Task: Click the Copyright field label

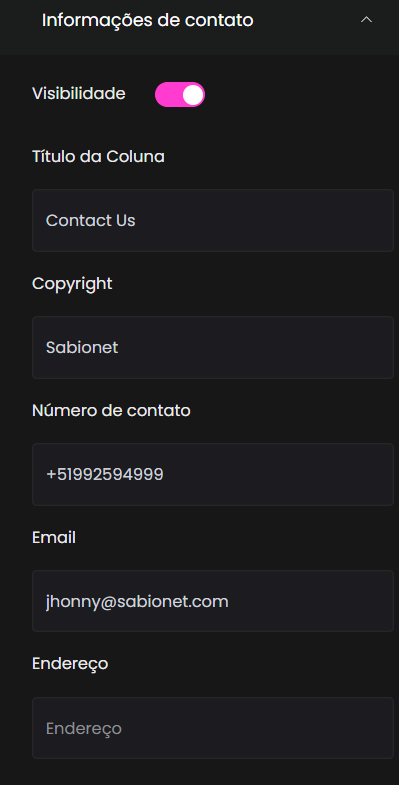Action: pyautogui.click(x=72, y=284)
